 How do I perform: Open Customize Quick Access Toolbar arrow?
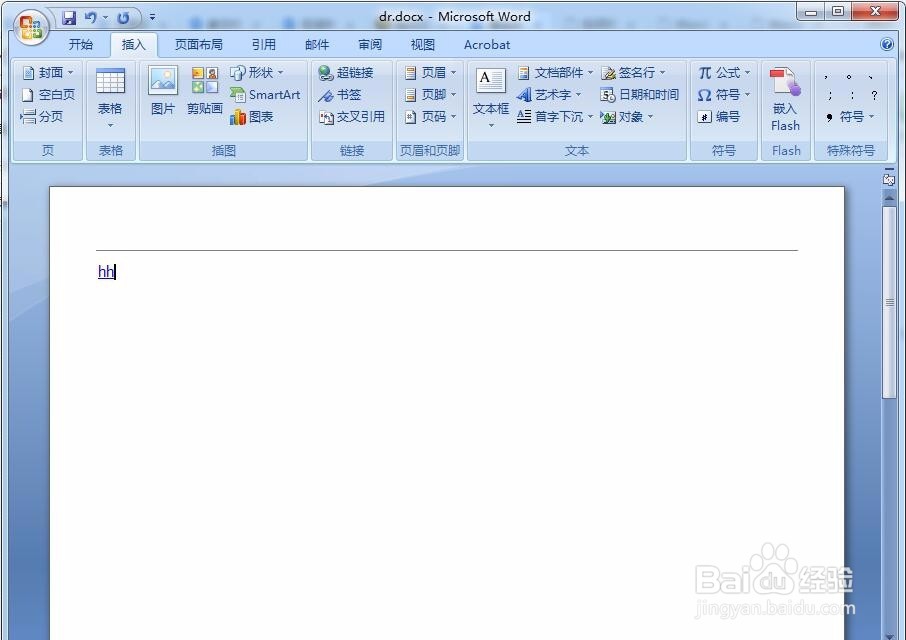153,17
